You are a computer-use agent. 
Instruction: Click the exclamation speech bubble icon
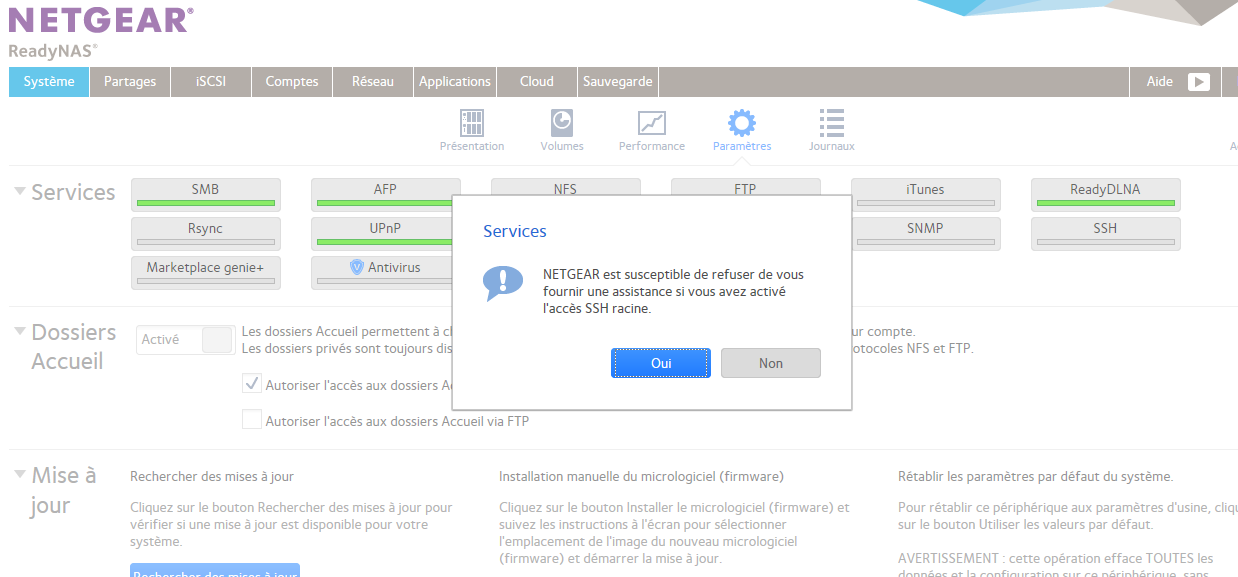[503, 283]
